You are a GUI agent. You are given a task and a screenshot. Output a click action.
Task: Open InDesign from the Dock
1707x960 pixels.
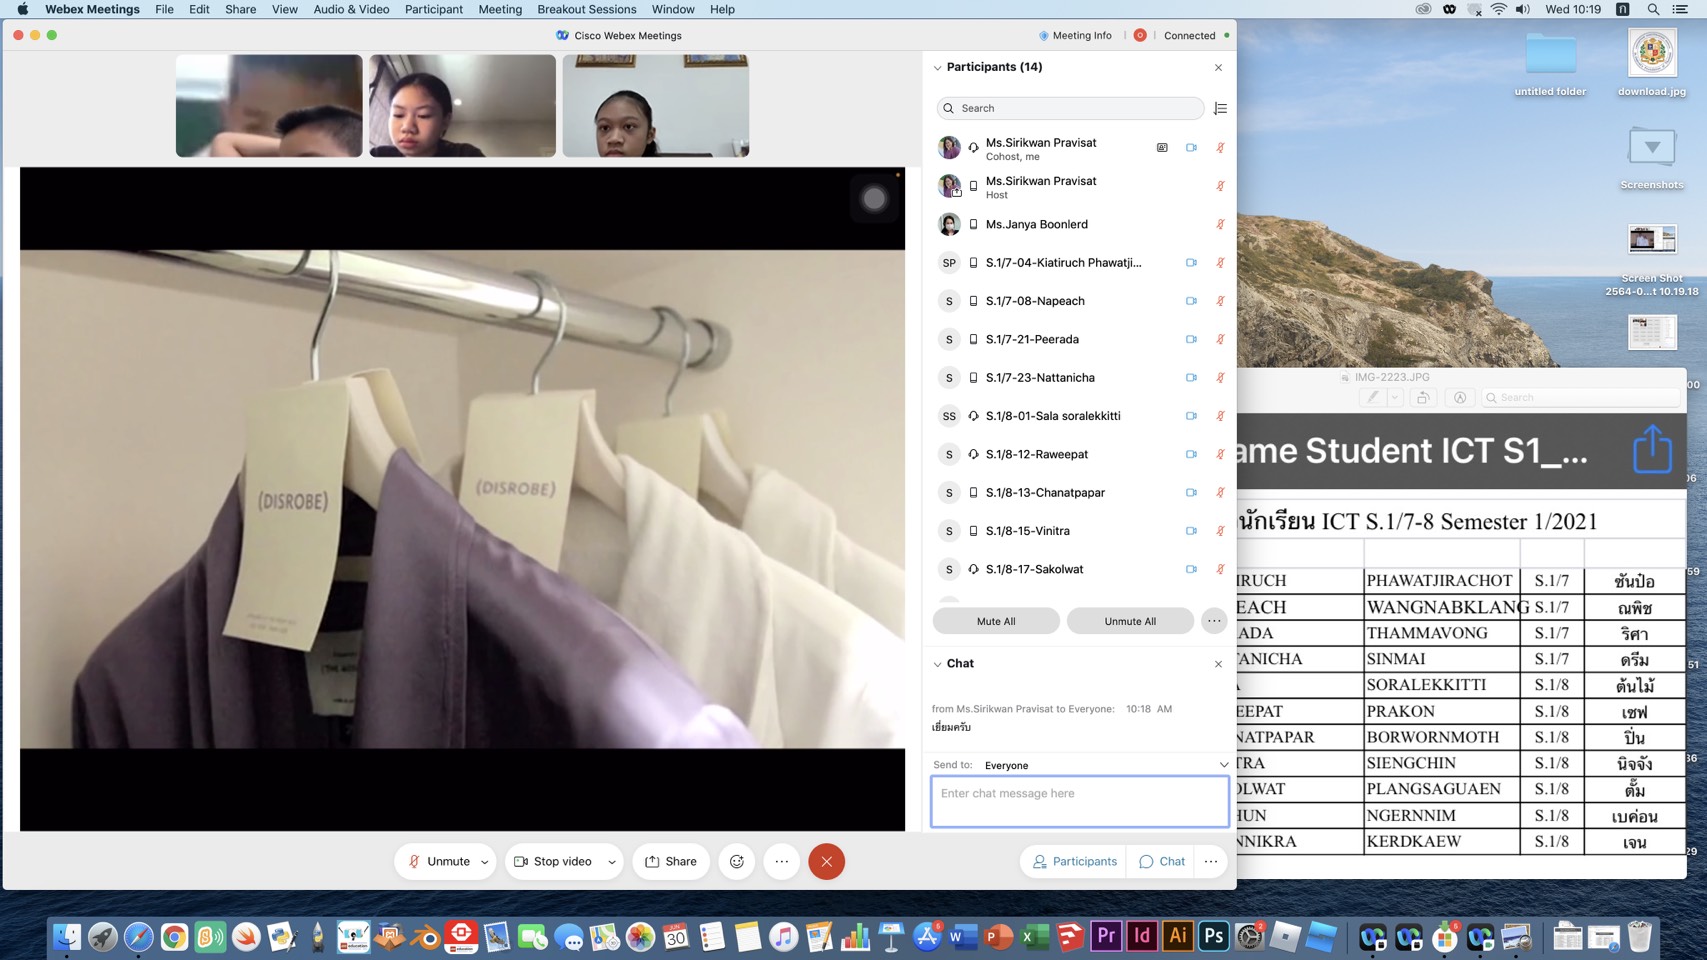pyautogui.click(x=1141, y=936)
